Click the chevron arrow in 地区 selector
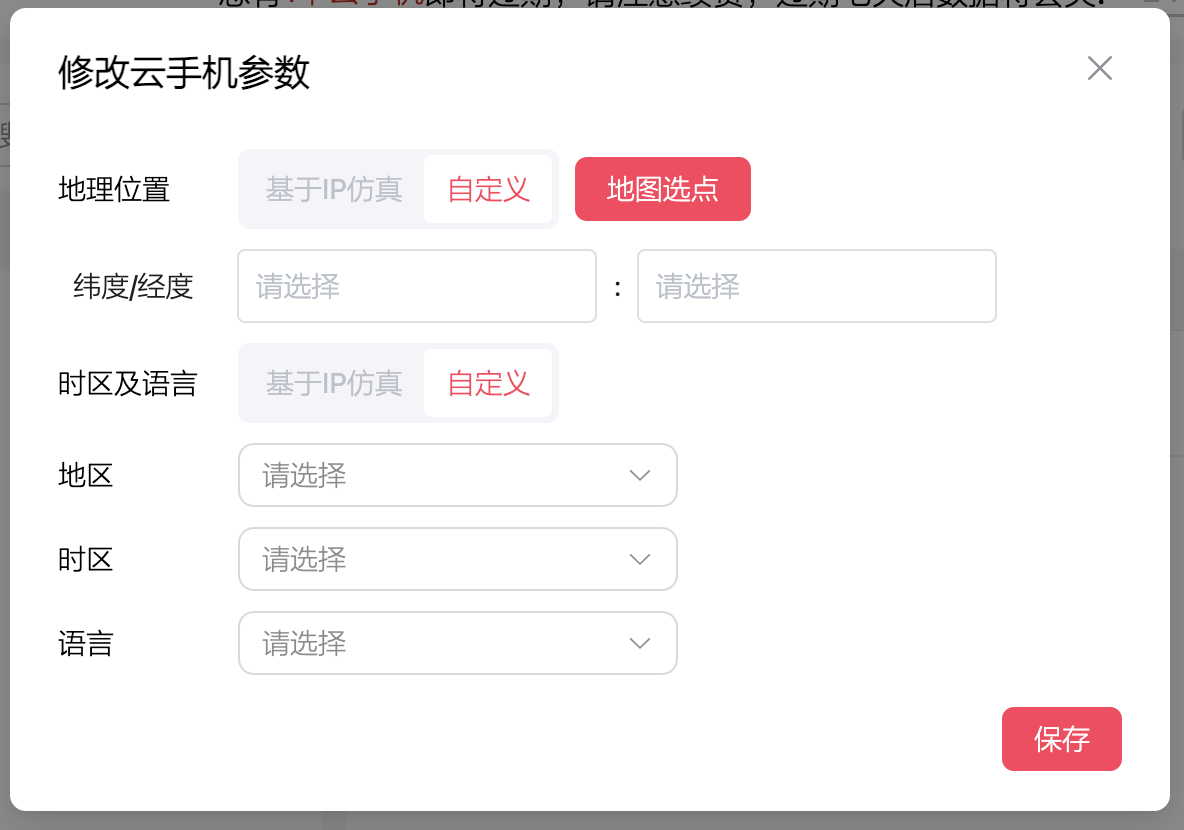This screenshot has width=1184, height=830. (x=640, y=476)
